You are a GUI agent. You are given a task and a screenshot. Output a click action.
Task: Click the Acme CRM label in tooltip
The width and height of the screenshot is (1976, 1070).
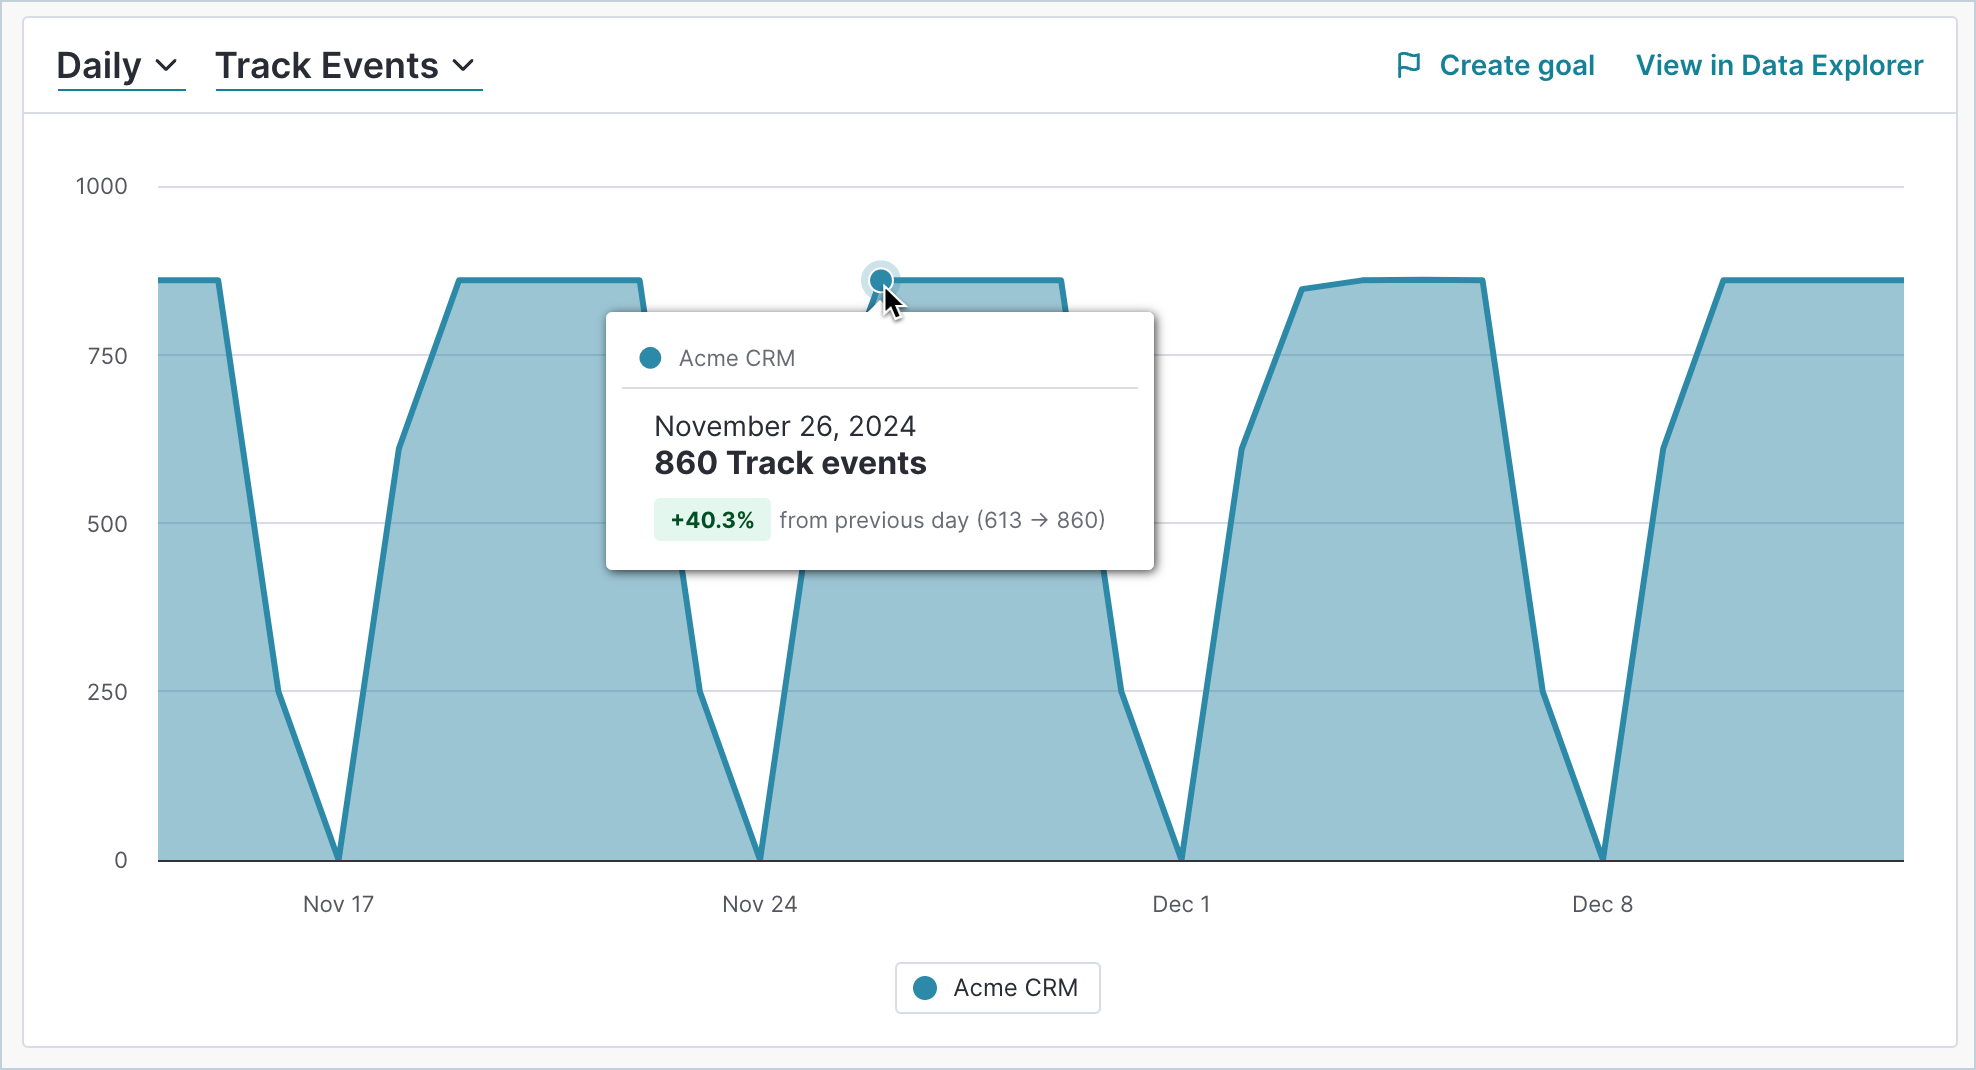pos(737,358)
